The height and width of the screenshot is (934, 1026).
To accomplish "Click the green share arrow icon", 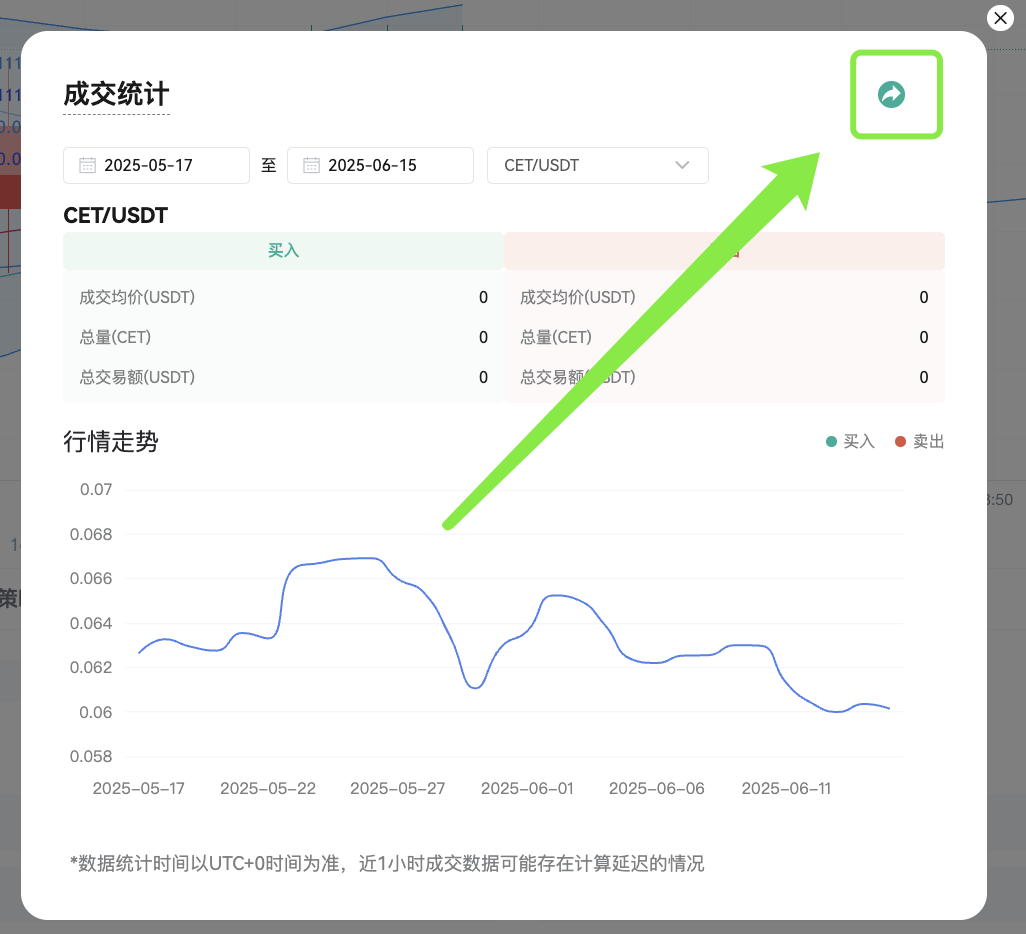I will coord(891,94).
